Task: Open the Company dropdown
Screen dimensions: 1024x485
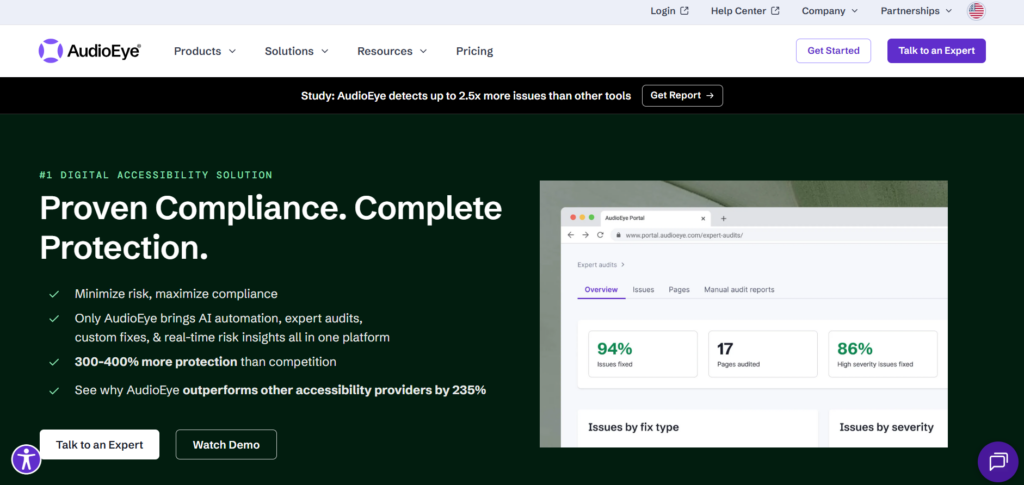Action: [829, 10]
